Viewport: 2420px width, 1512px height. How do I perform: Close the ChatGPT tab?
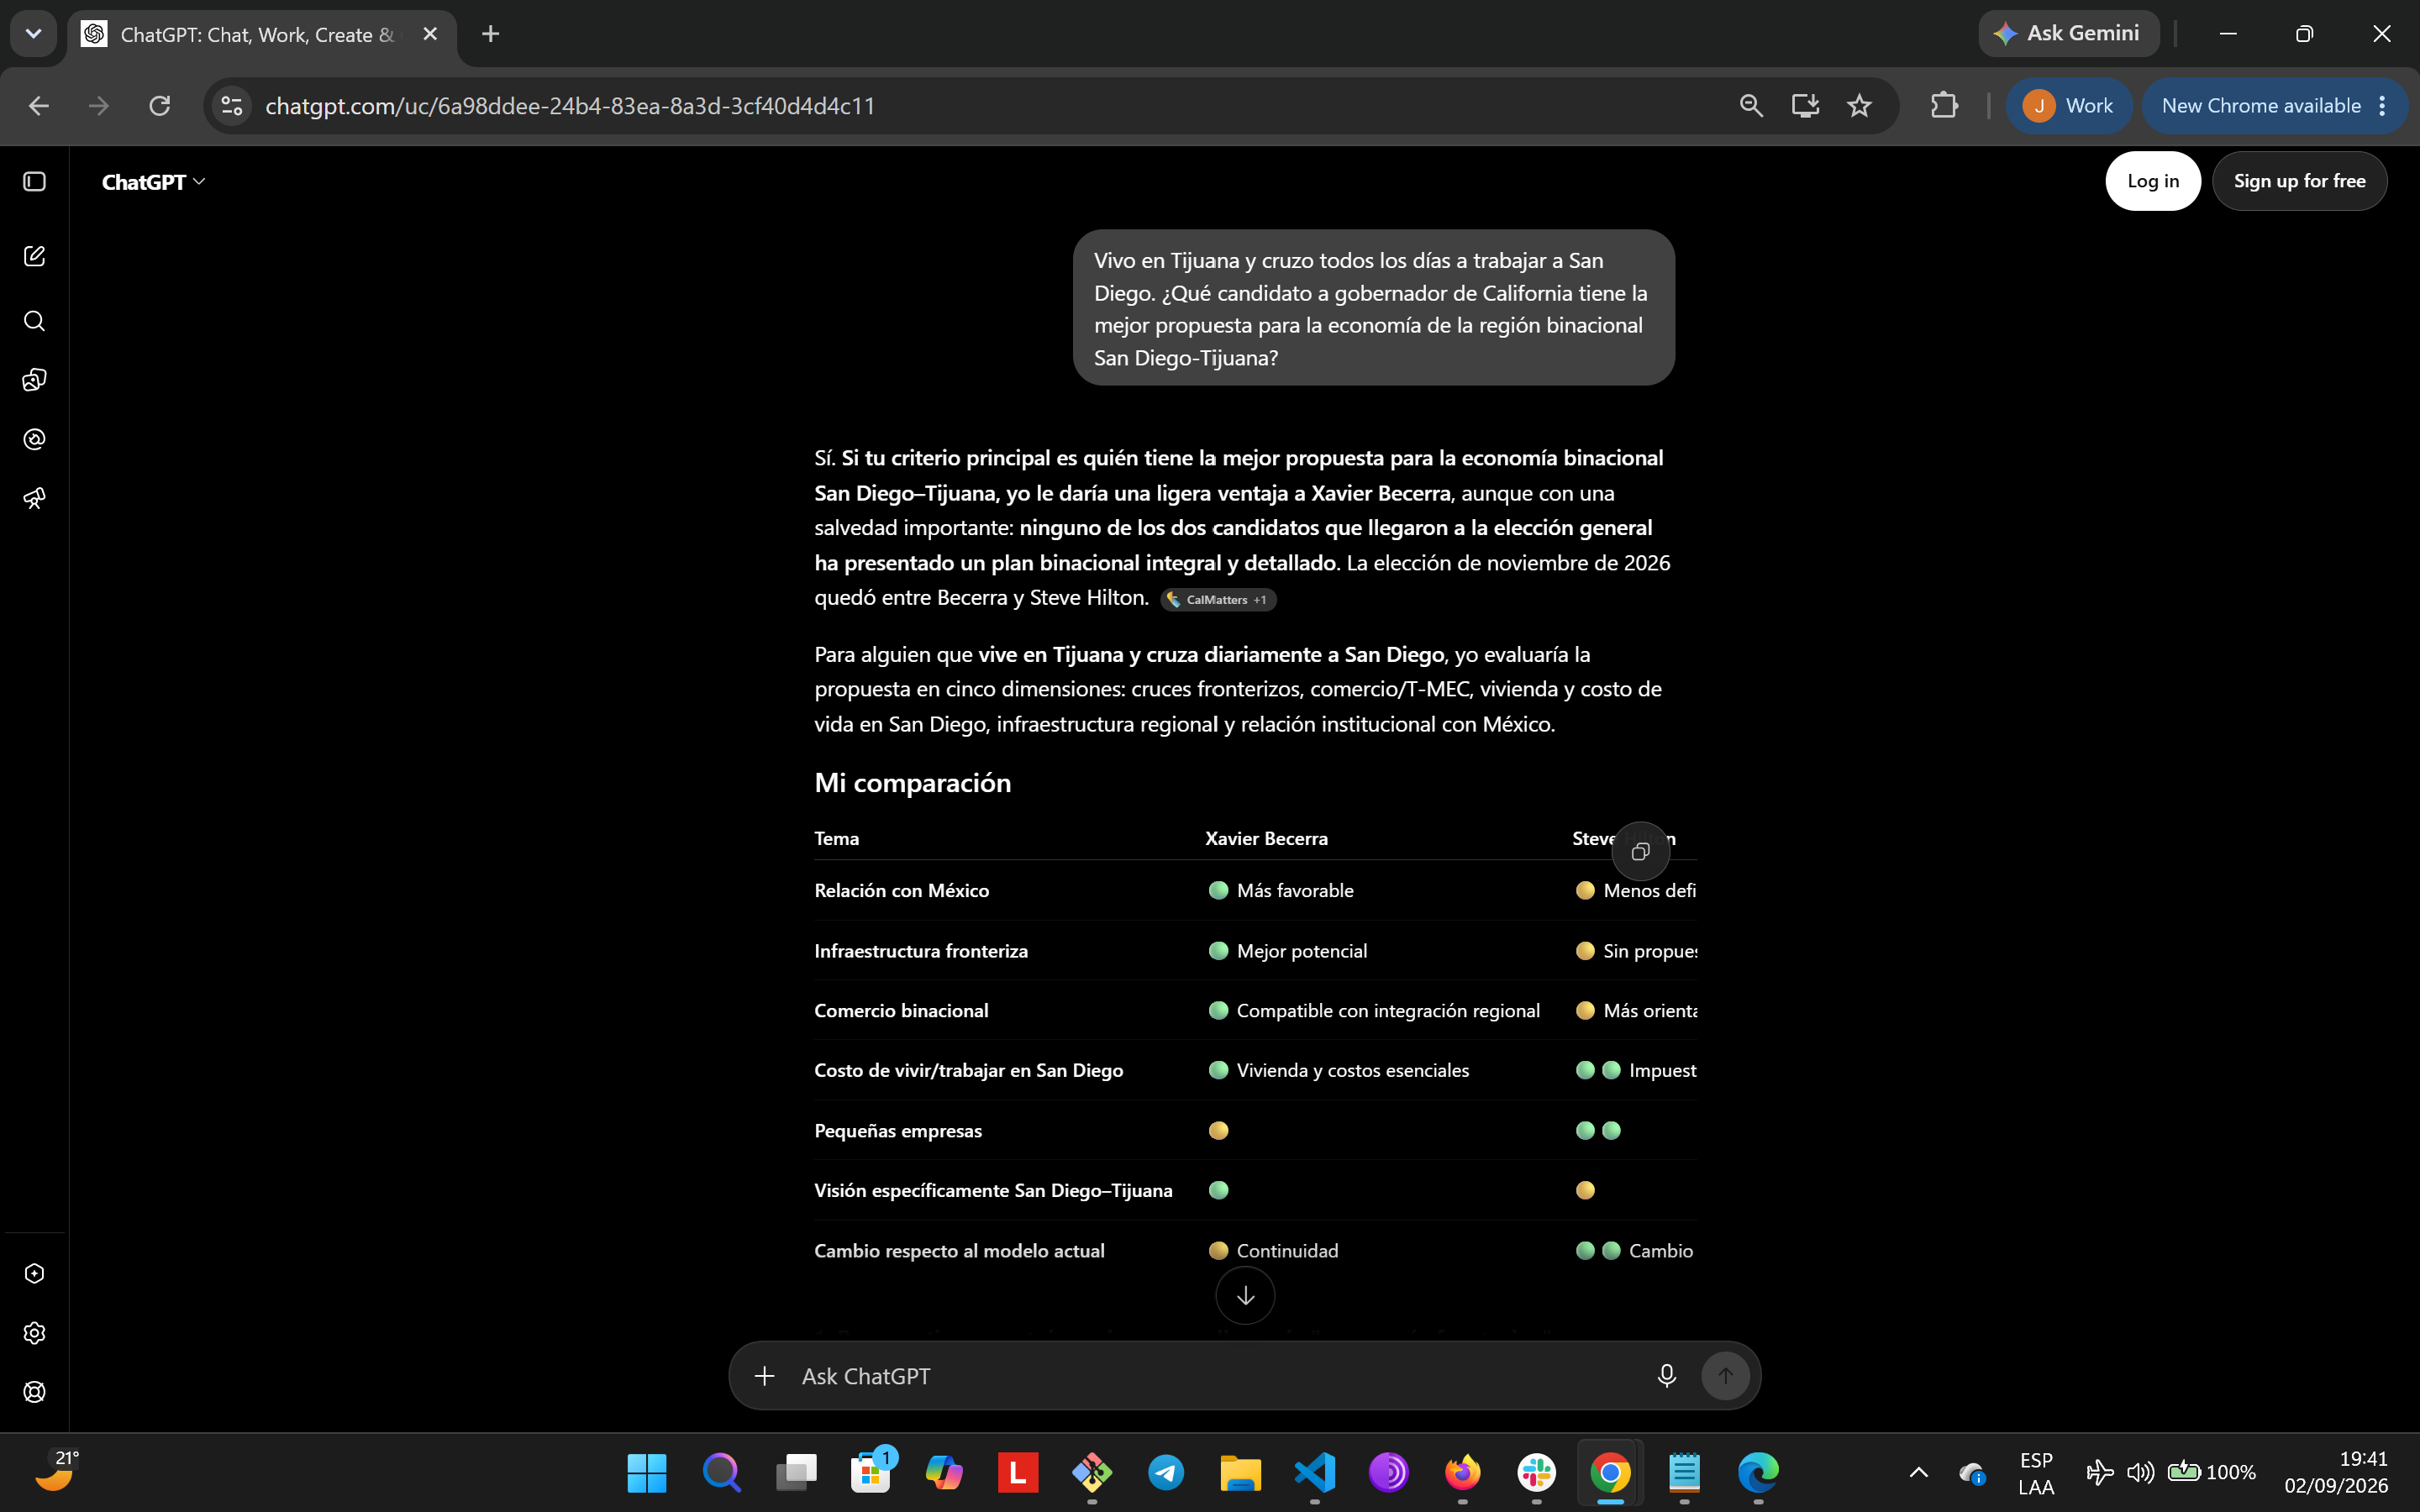coord(430,34)
